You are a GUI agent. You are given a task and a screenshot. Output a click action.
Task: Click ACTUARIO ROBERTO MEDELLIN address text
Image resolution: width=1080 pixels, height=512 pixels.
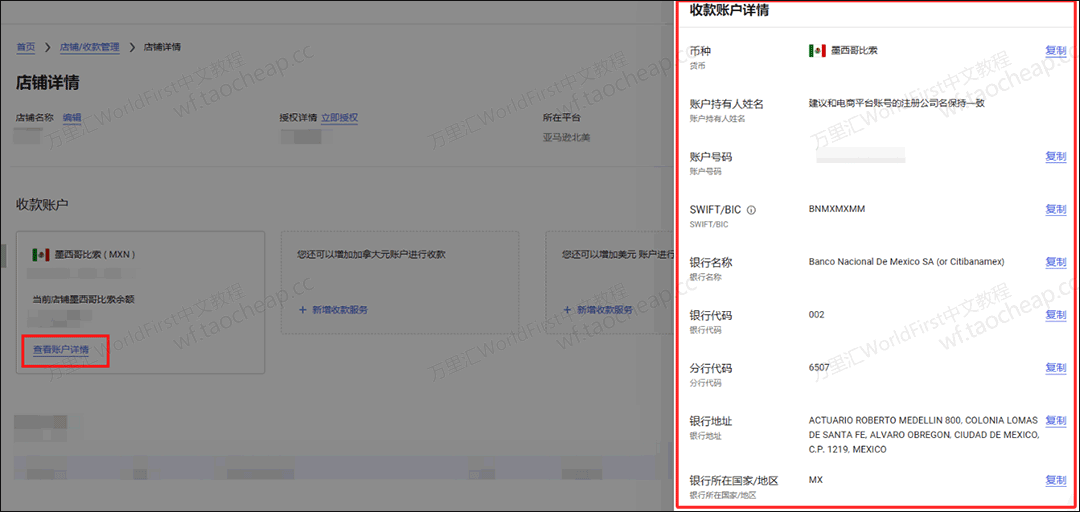[924, 435]
